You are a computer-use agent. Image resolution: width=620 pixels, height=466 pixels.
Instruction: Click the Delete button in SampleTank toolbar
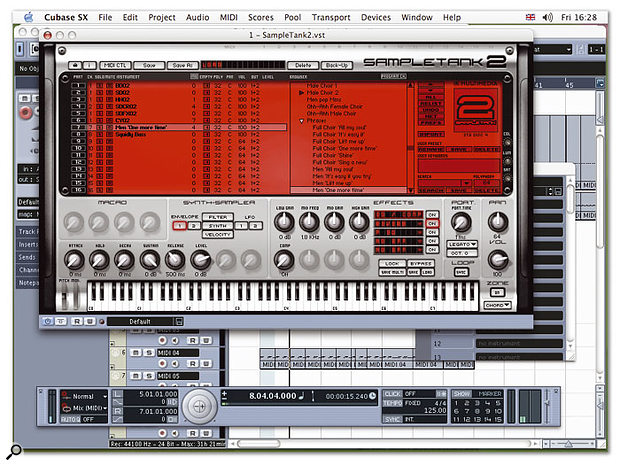tap(303, 65)
